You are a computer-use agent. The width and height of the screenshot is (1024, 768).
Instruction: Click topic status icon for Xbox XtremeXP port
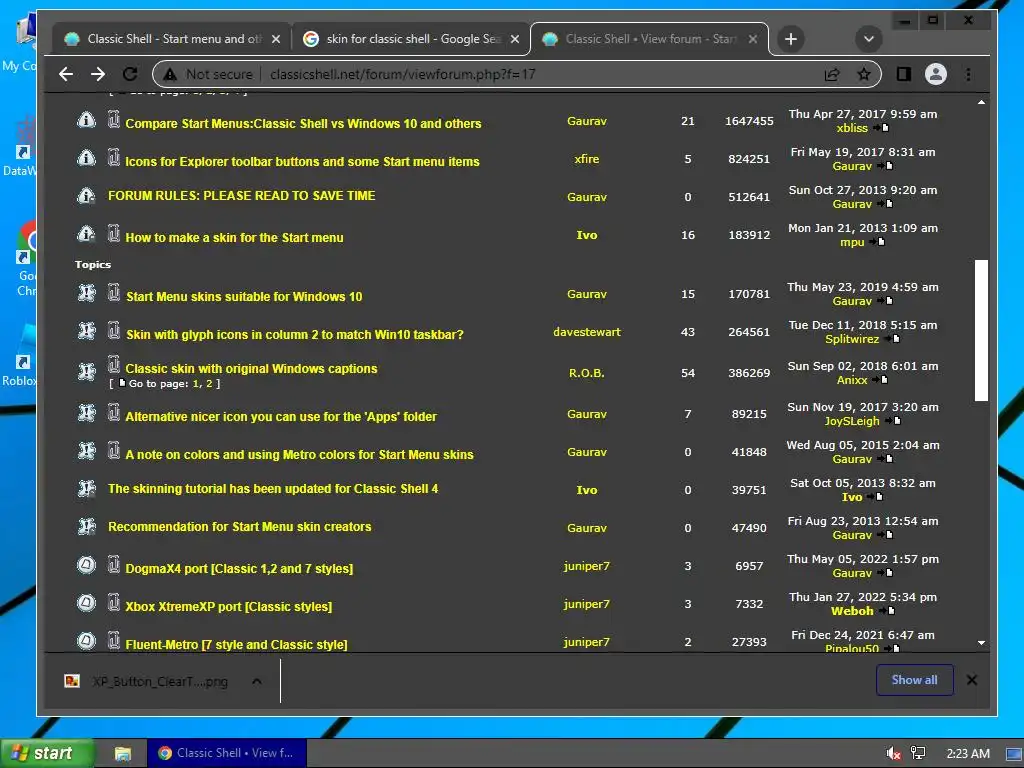coord(86,603)
